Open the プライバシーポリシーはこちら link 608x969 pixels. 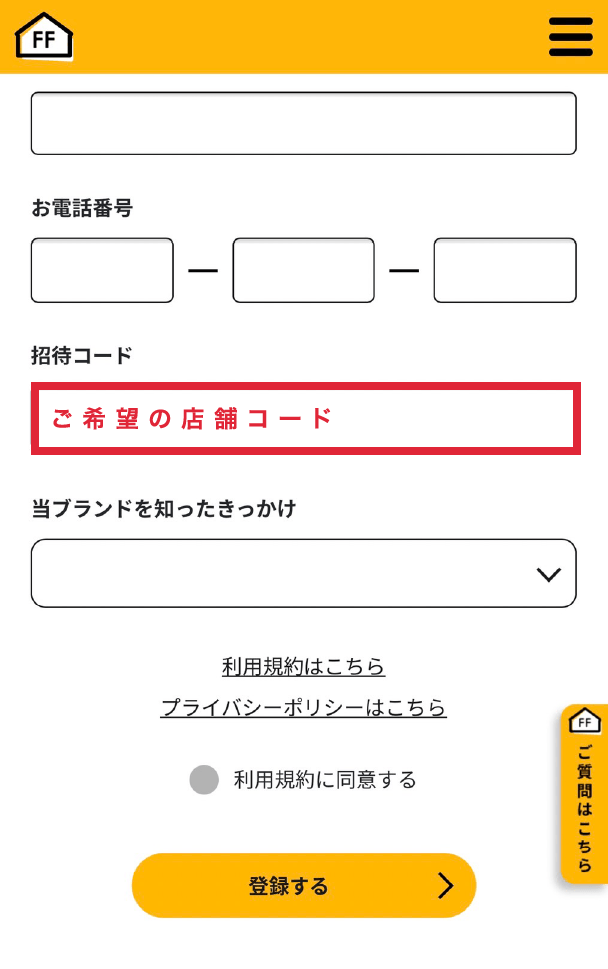303,707
